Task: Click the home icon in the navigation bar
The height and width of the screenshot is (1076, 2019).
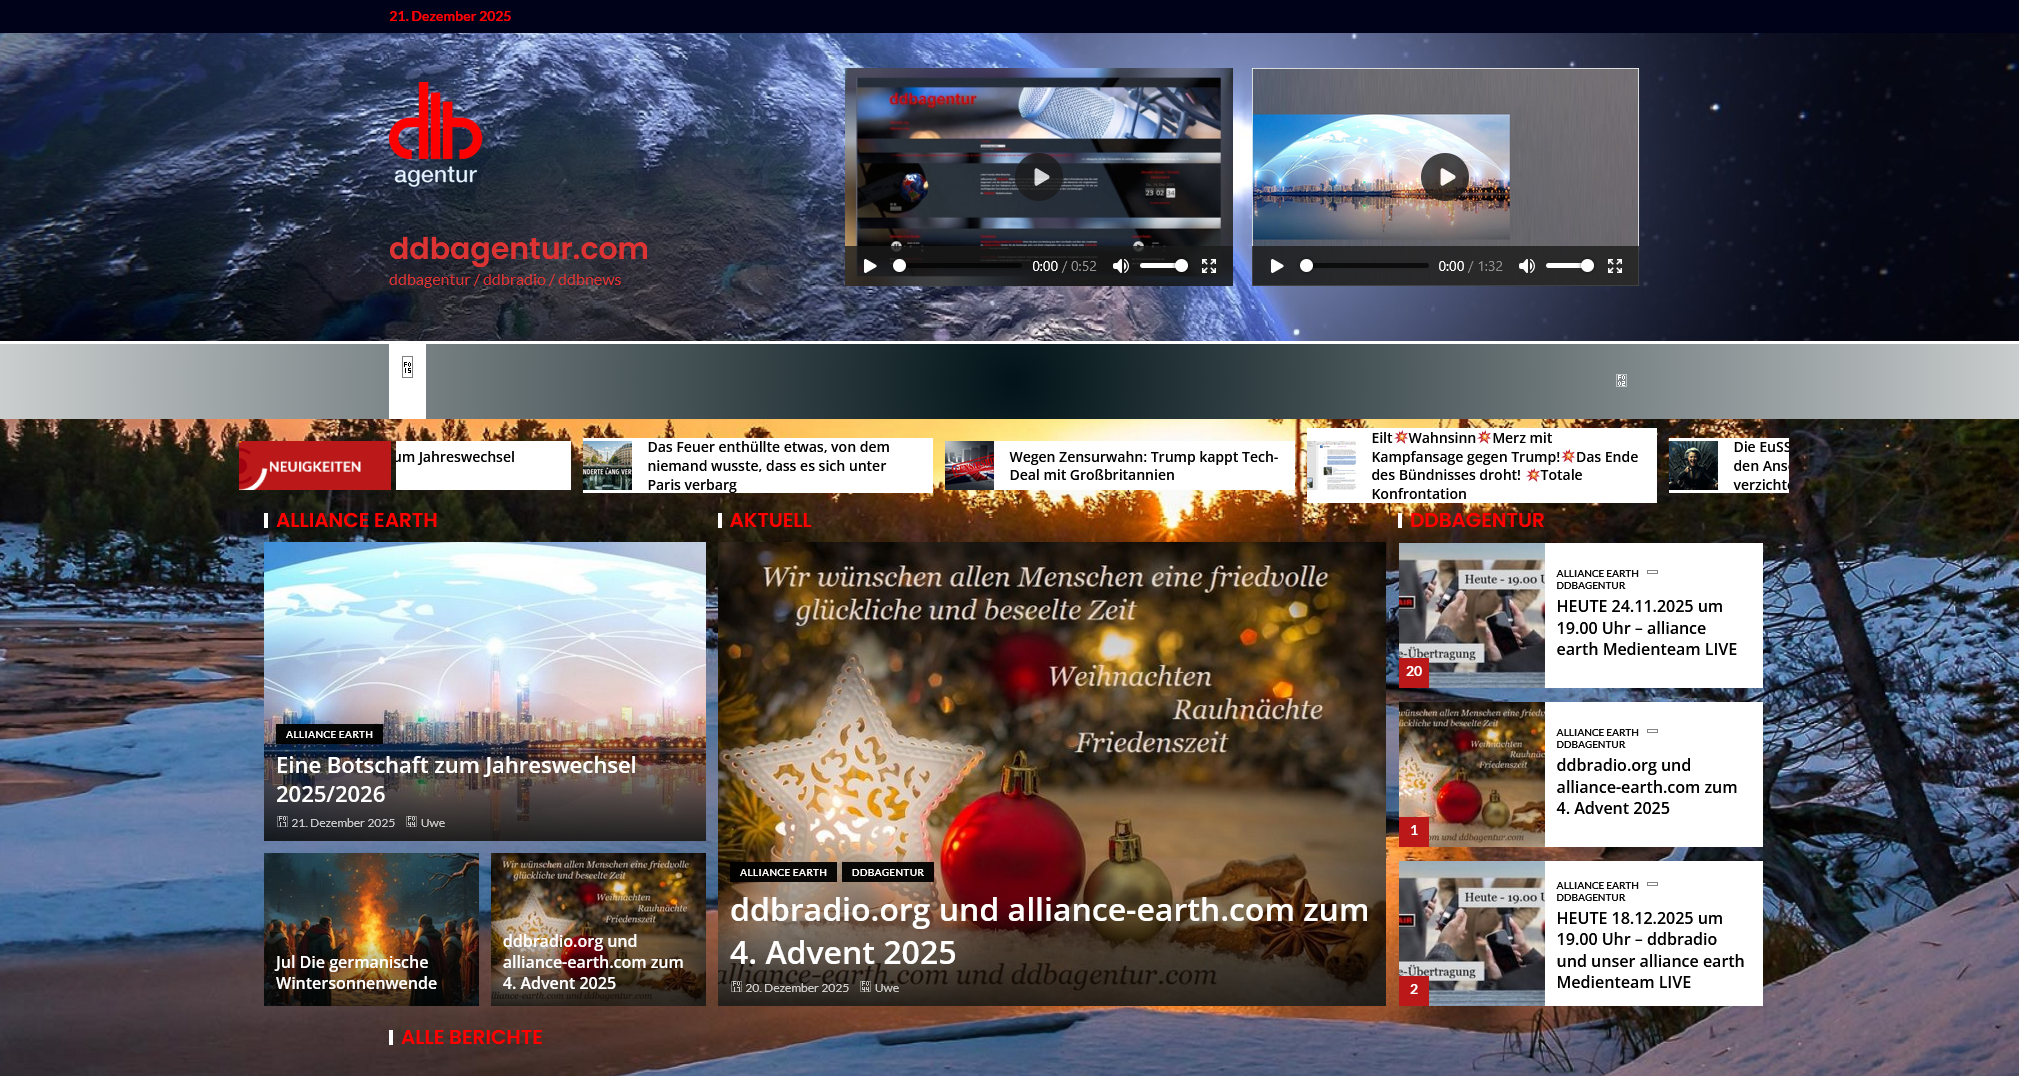Action: pyautogui.click(x=407, y=367)
